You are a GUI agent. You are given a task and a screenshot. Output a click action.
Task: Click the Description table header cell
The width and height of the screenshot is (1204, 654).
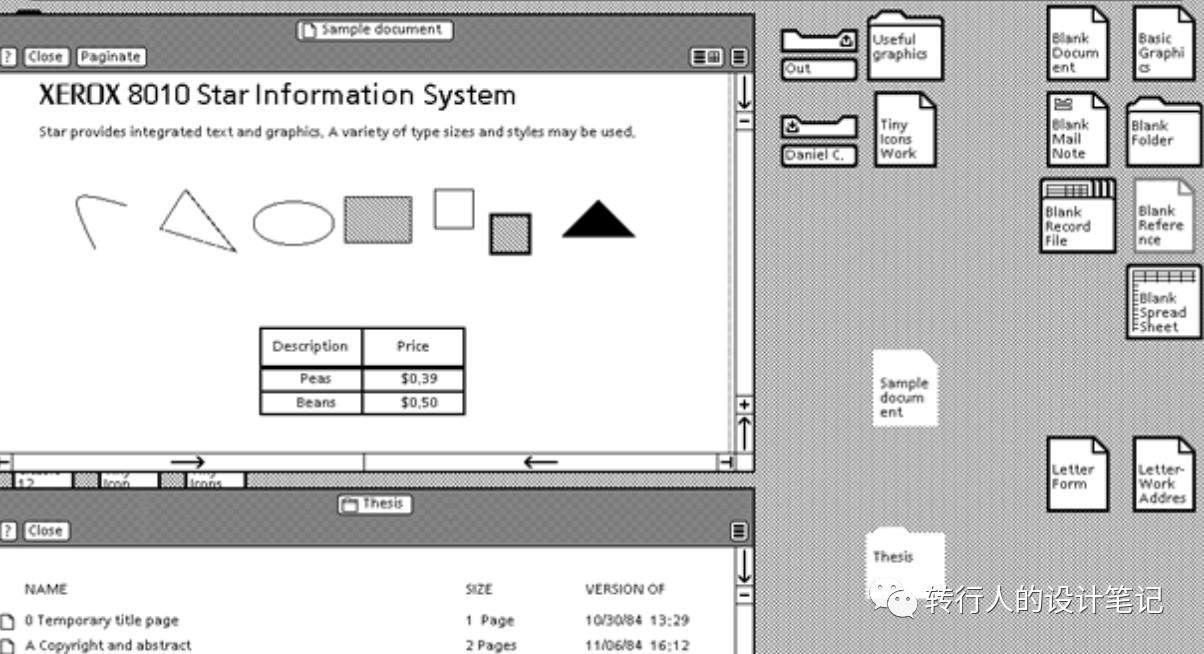[311, 347]
